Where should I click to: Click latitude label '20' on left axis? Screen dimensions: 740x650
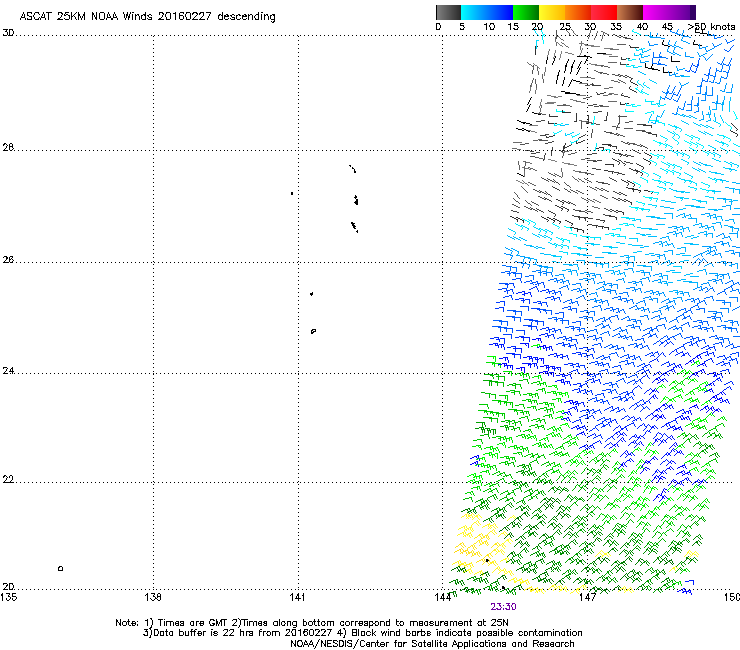point(8,587)
